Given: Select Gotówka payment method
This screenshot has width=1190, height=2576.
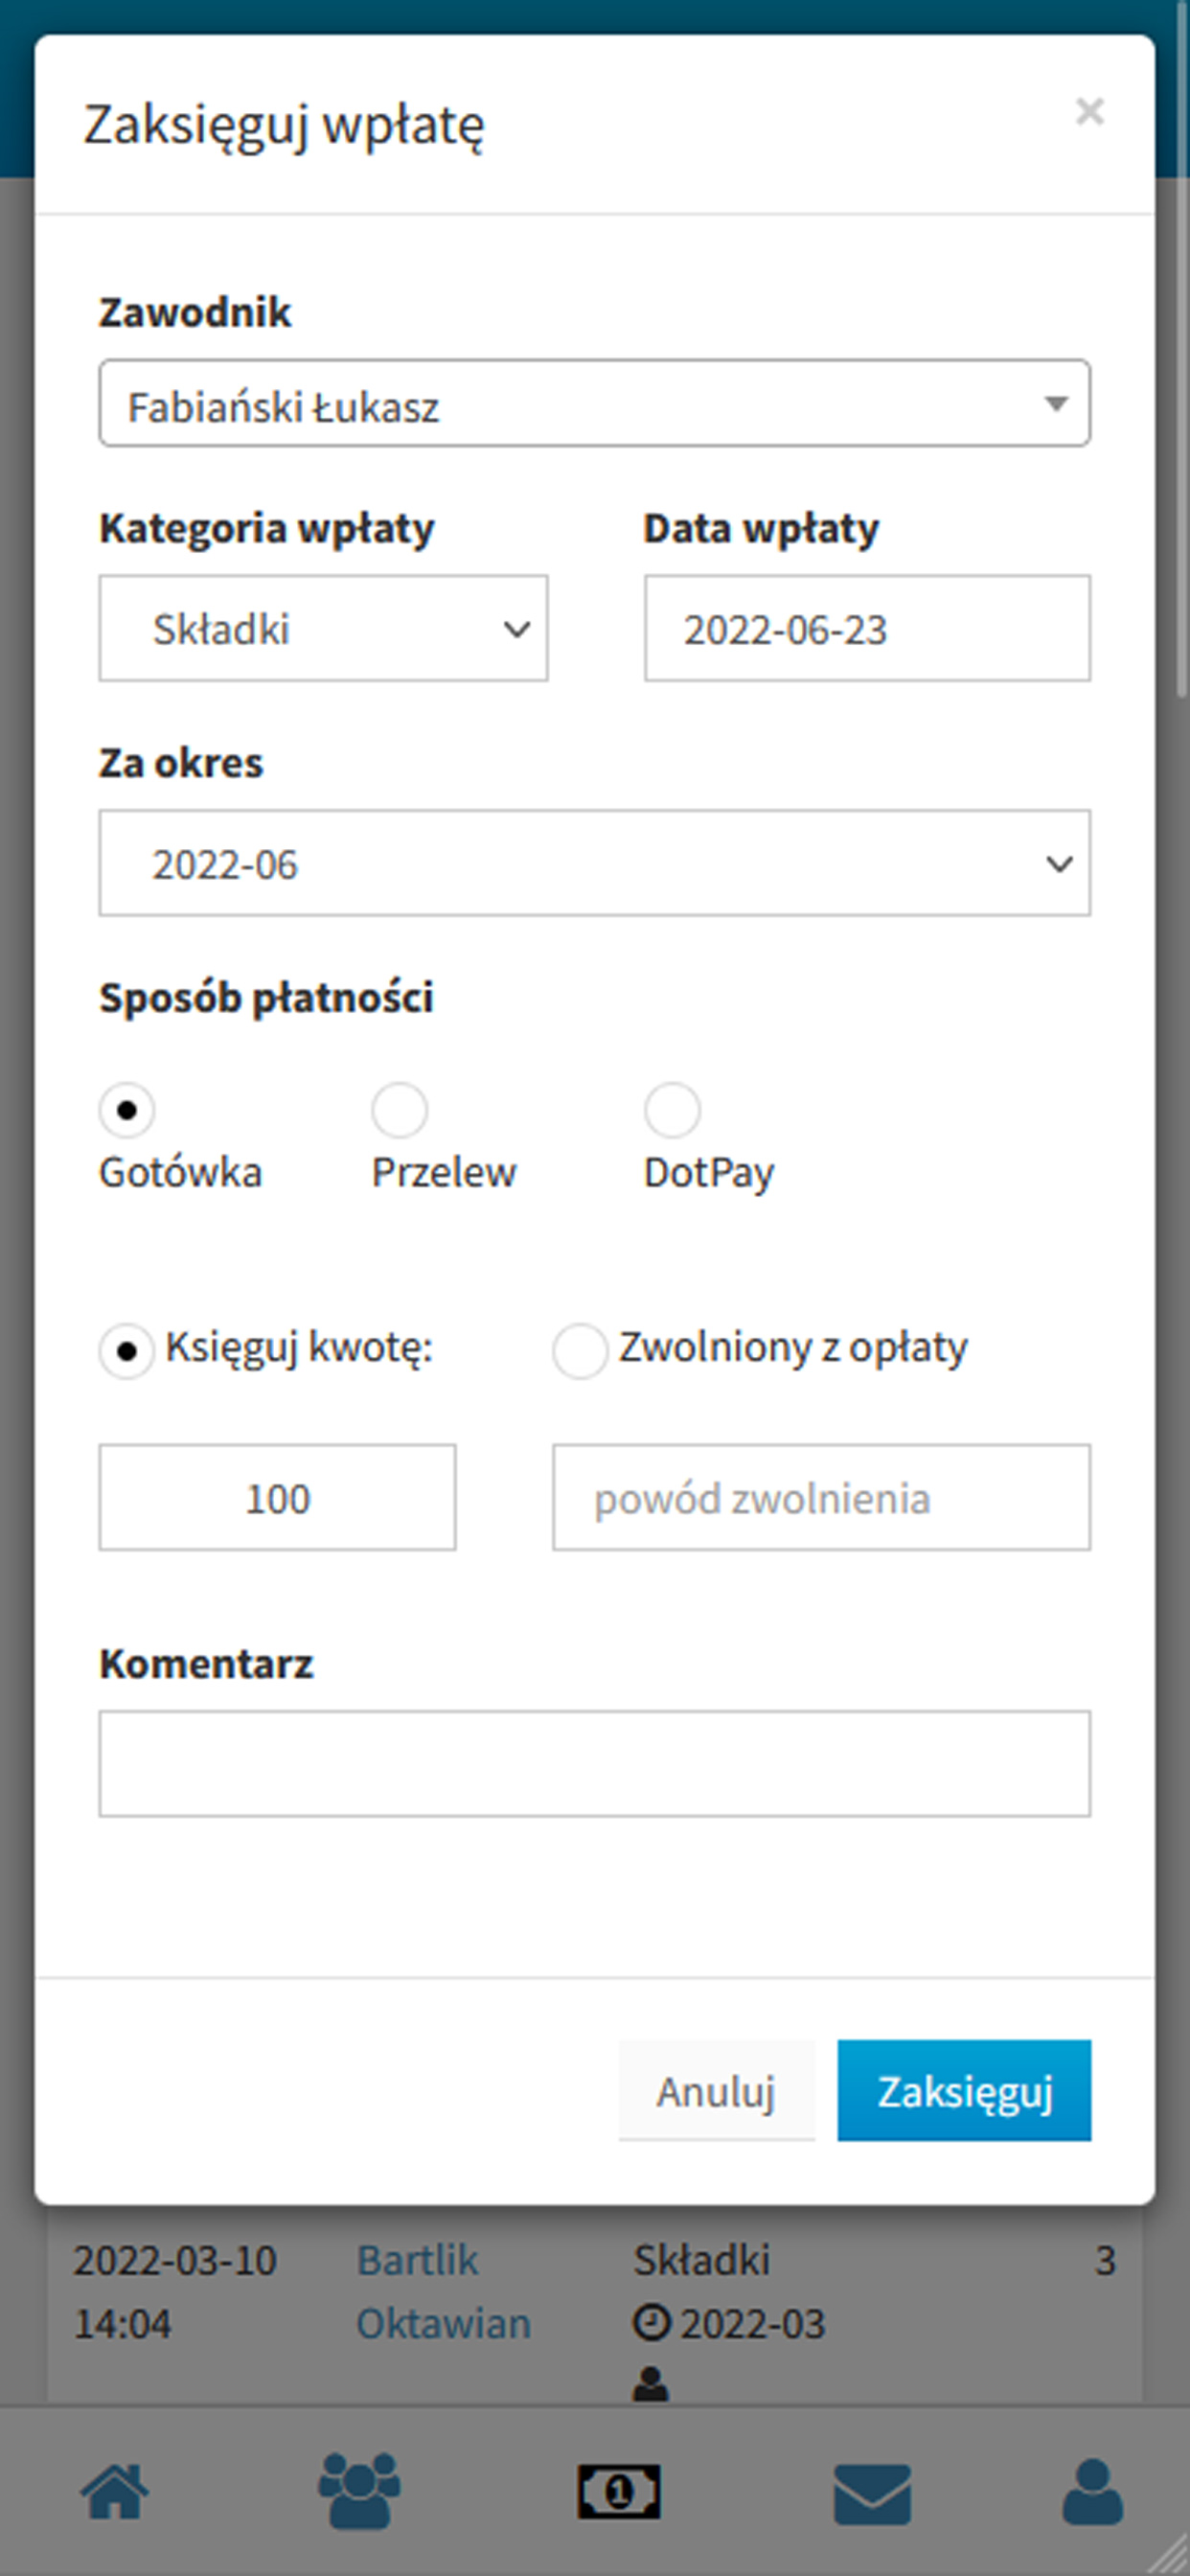Looking at the screenshot, I should 126,1110.
